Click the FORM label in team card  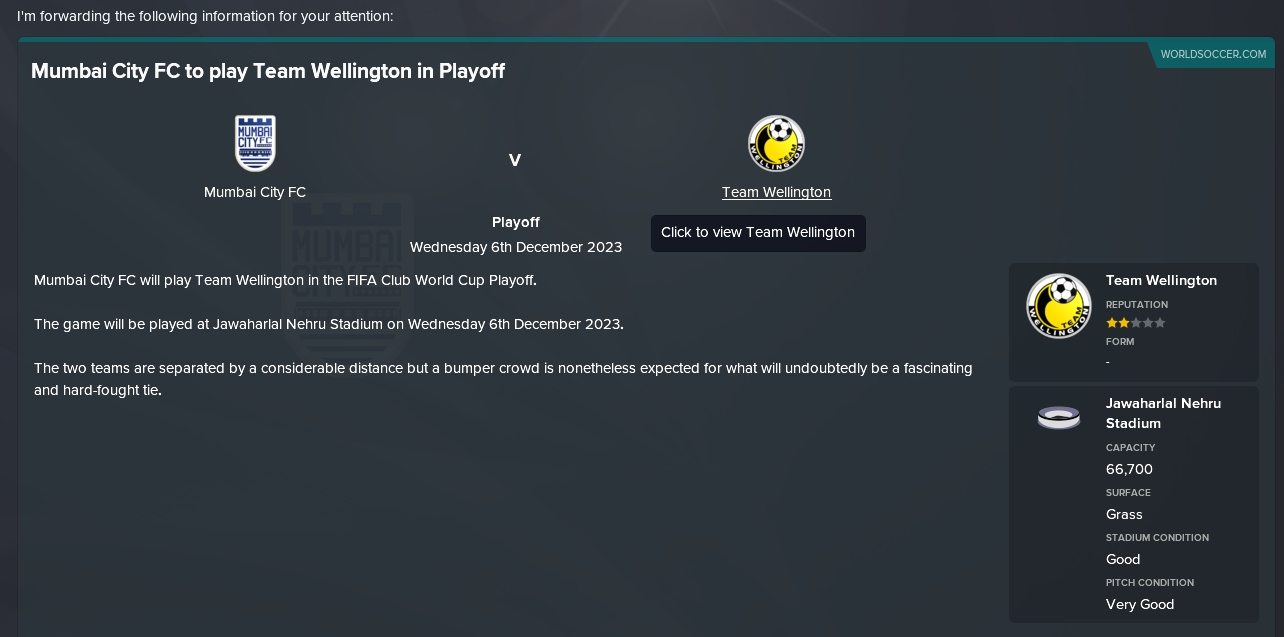(x=1120, y=342)
